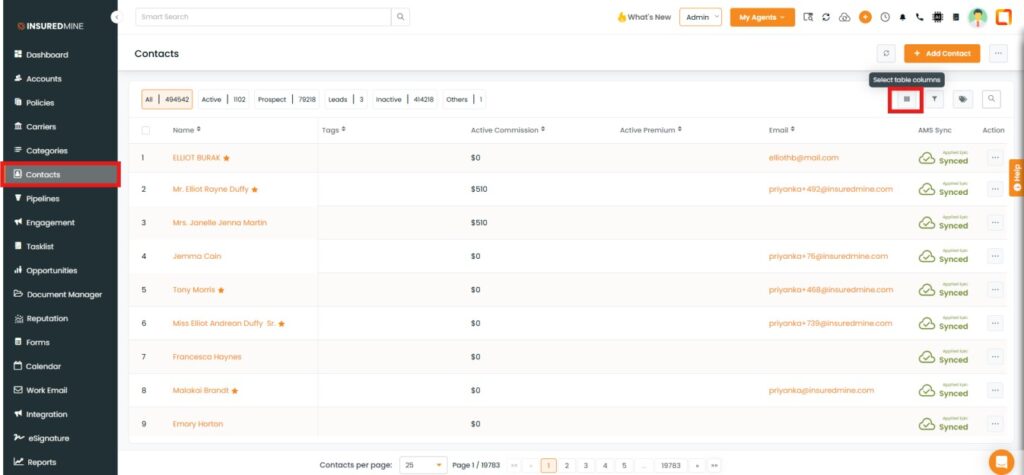Open the Admin role dropdown

(x=700, y=17)
